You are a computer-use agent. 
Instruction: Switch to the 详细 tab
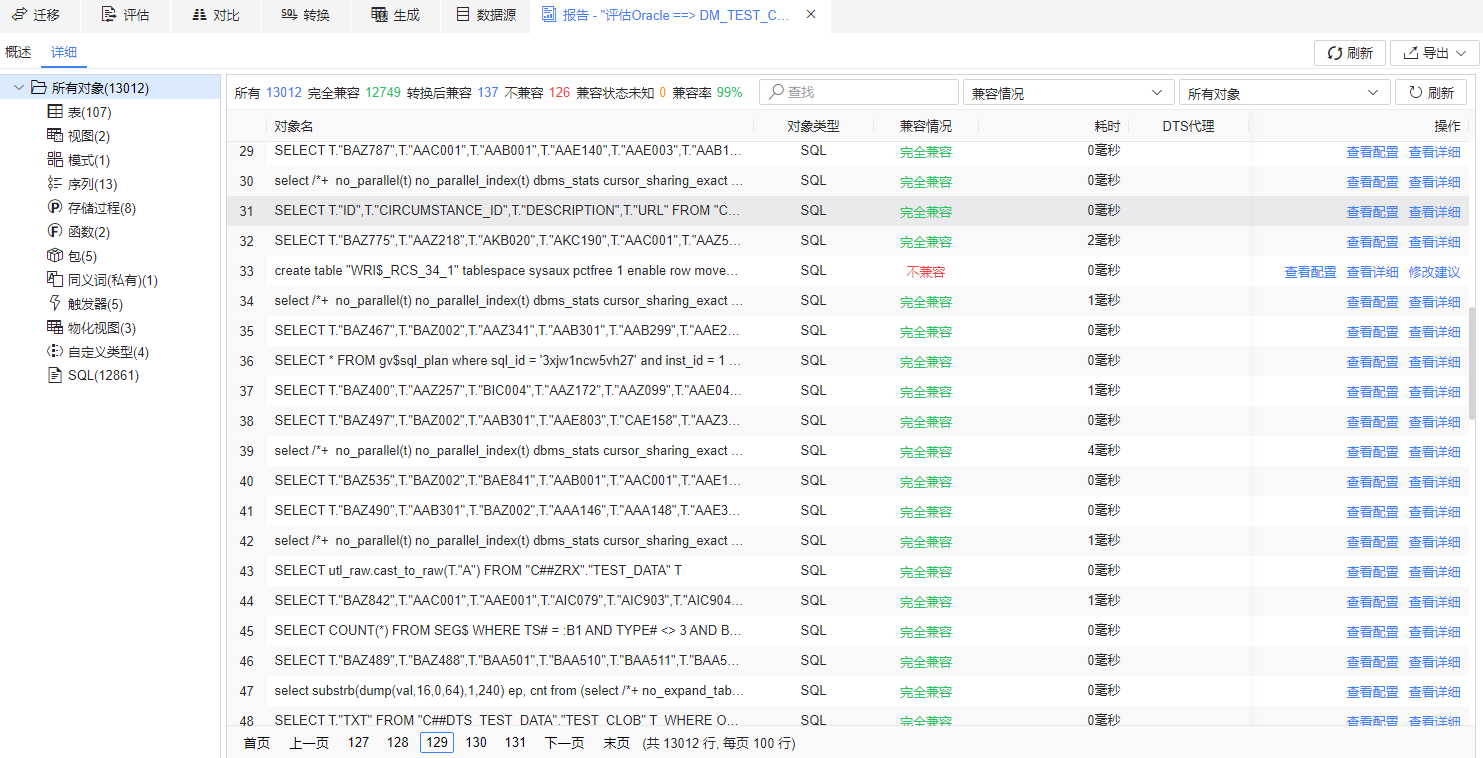(64, 52)
